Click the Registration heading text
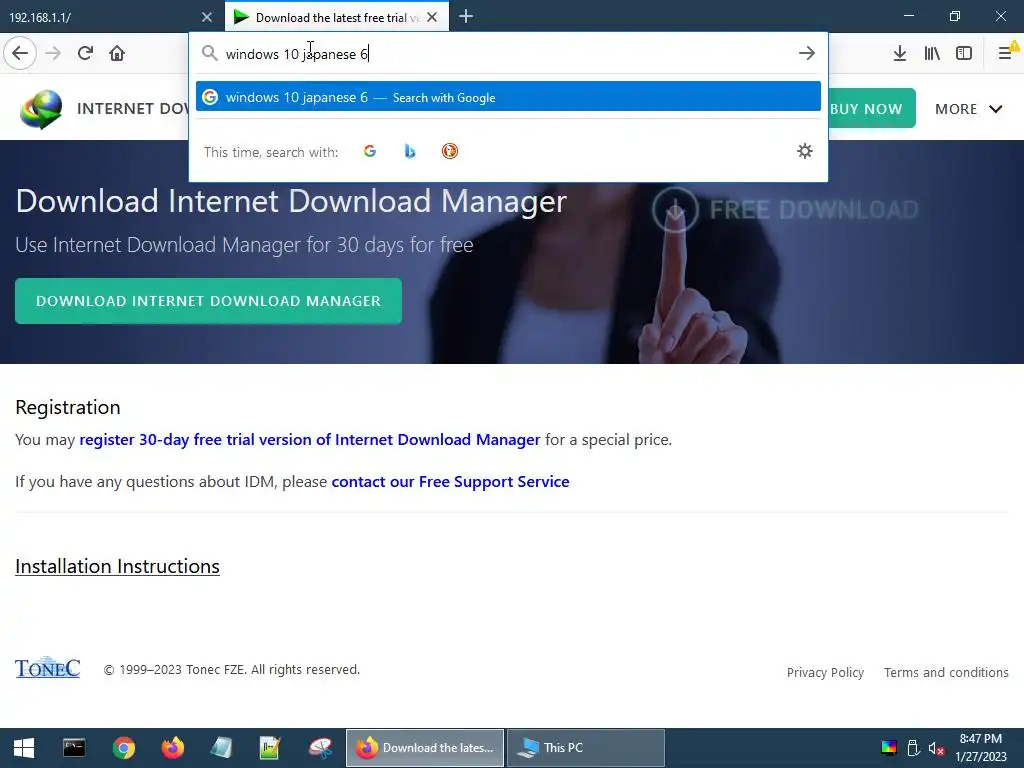The width and height of the screenshot is (1024, 768). [x=68, y=407]
